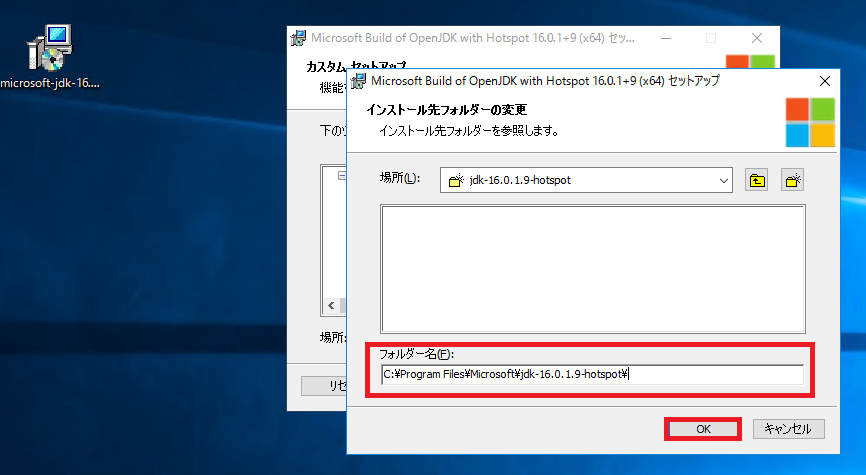Click the create new folder icon

[x=792, y=180]
